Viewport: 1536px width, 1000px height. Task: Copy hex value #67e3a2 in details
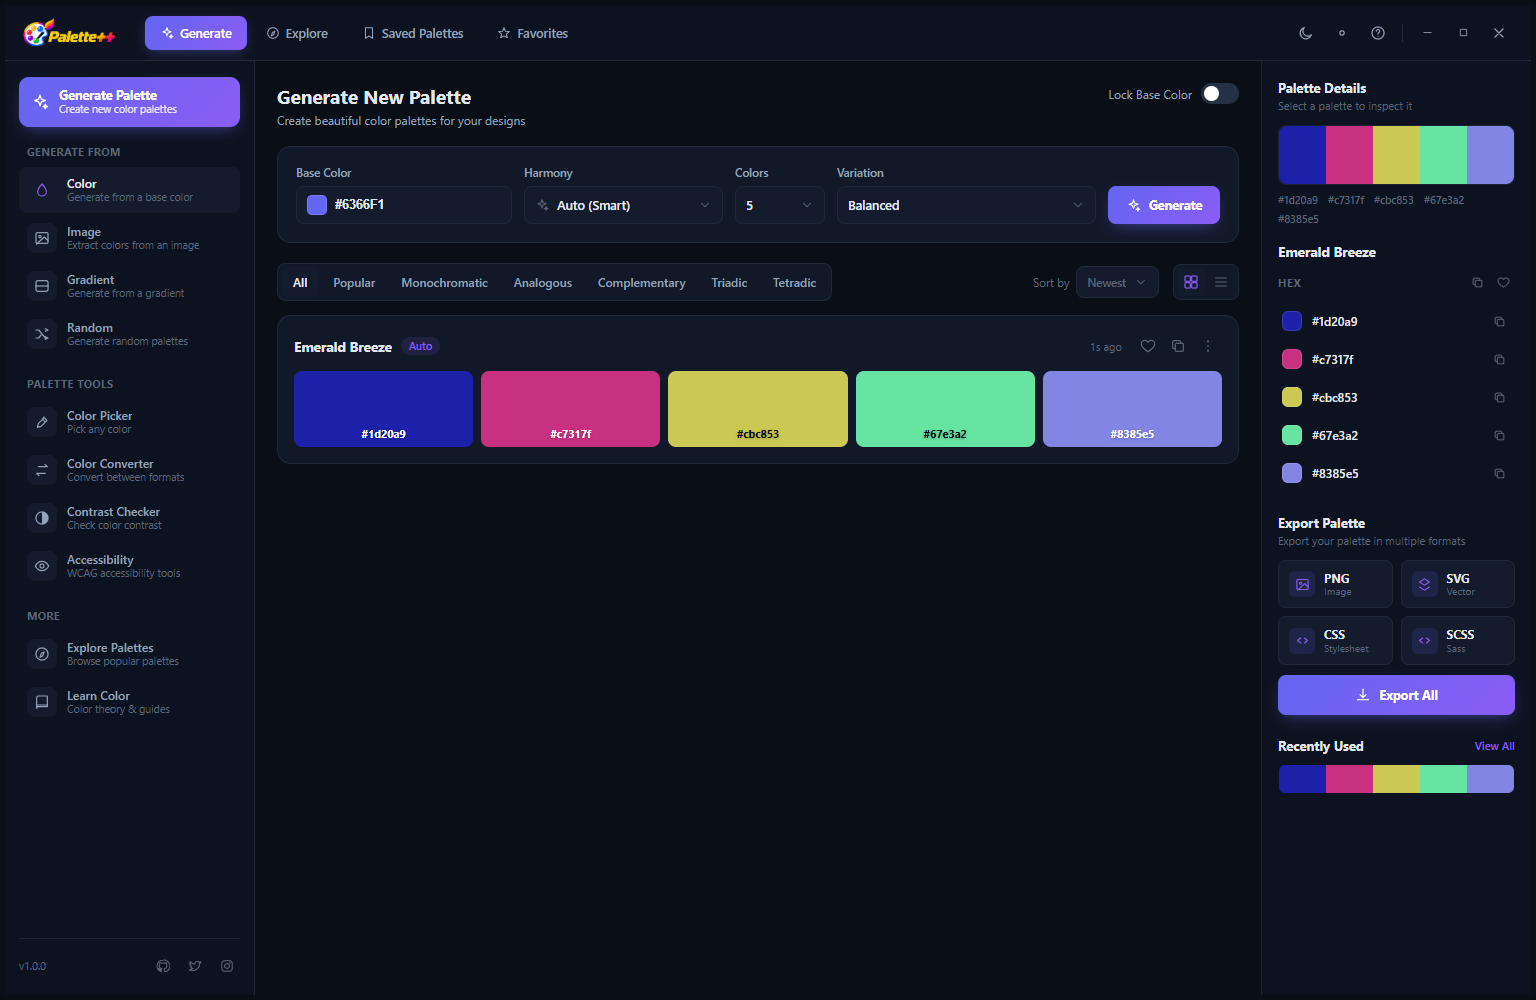(x=1499, y=436)
